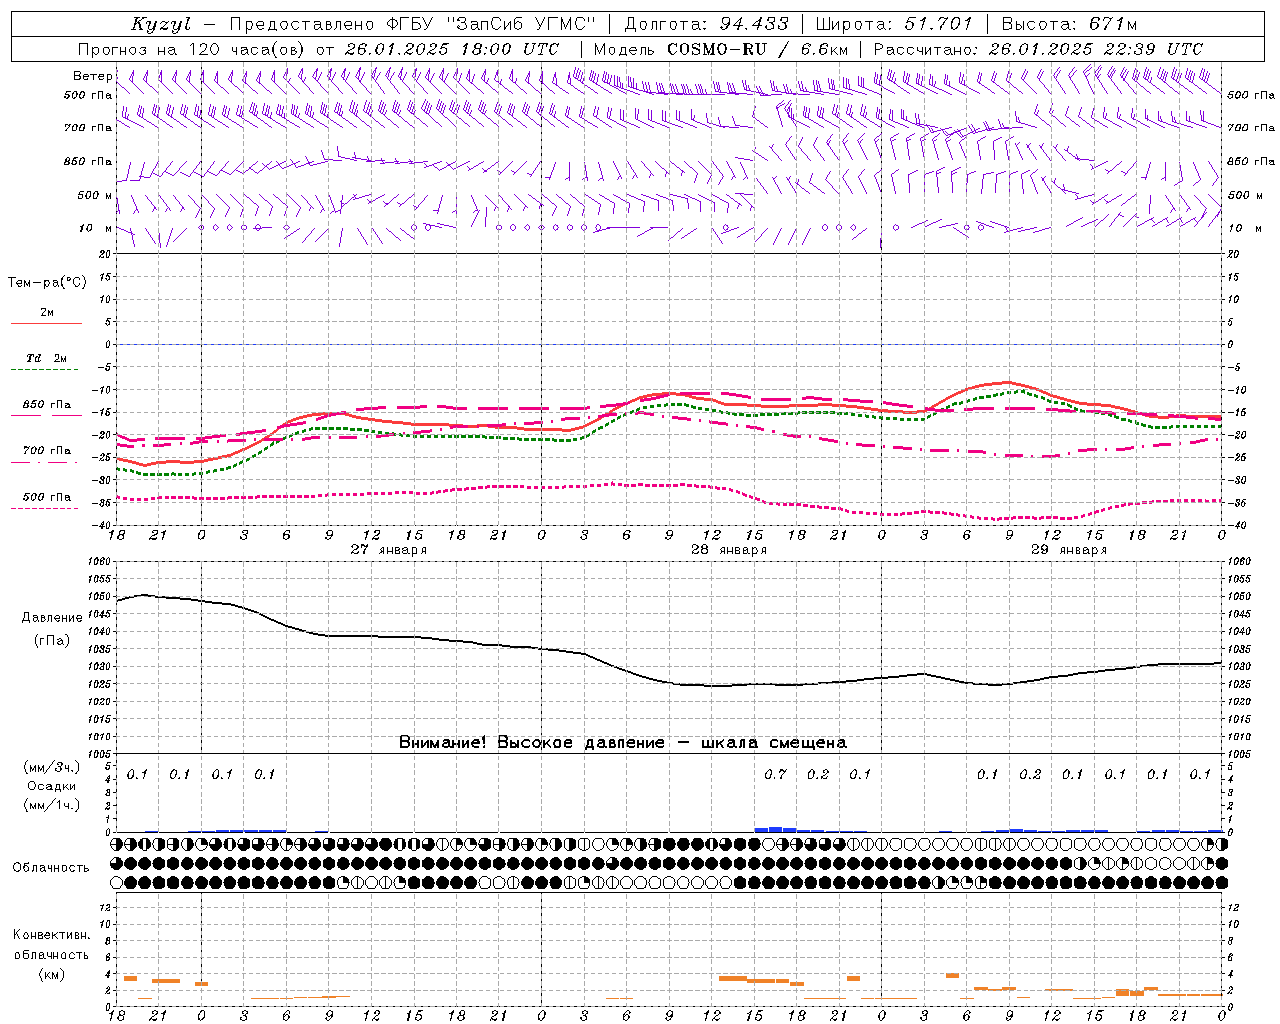Click the dashed "Td 2м" legend line sample
The image size is (1280, 1024).
[46, 370]
